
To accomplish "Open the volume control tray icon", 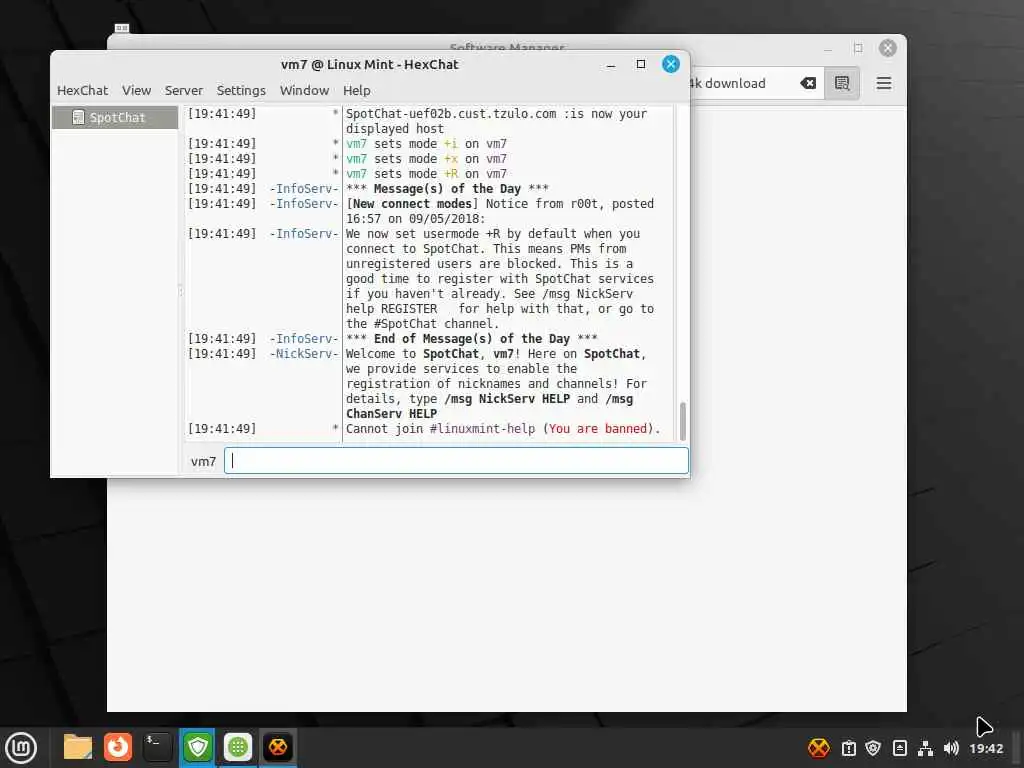I will [x=952, y=748].
